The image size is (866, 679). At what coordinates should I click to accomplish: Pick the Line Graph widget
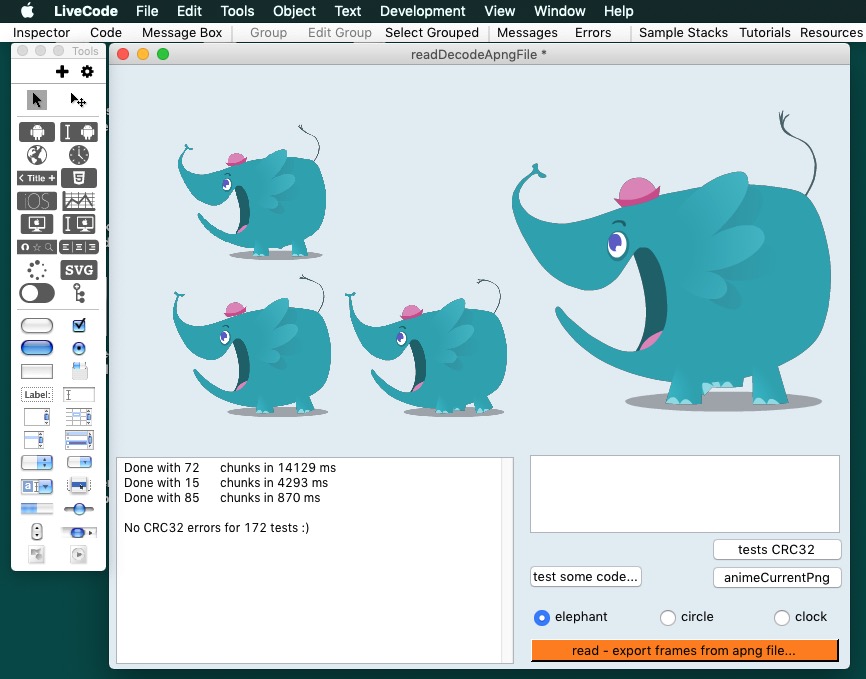coord(79,201)
